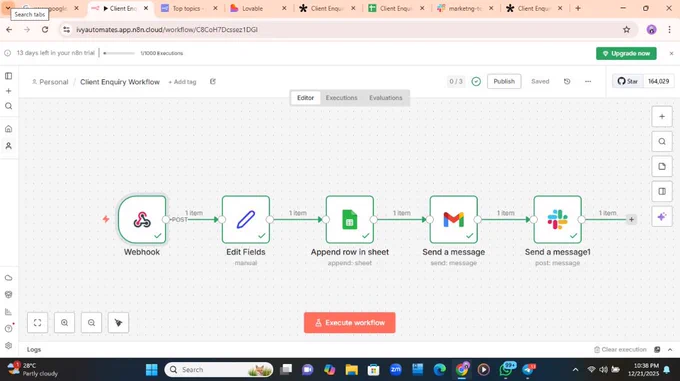Add a node after the Slack node
The image size is (680, 381).
click(x=631, y=220)
